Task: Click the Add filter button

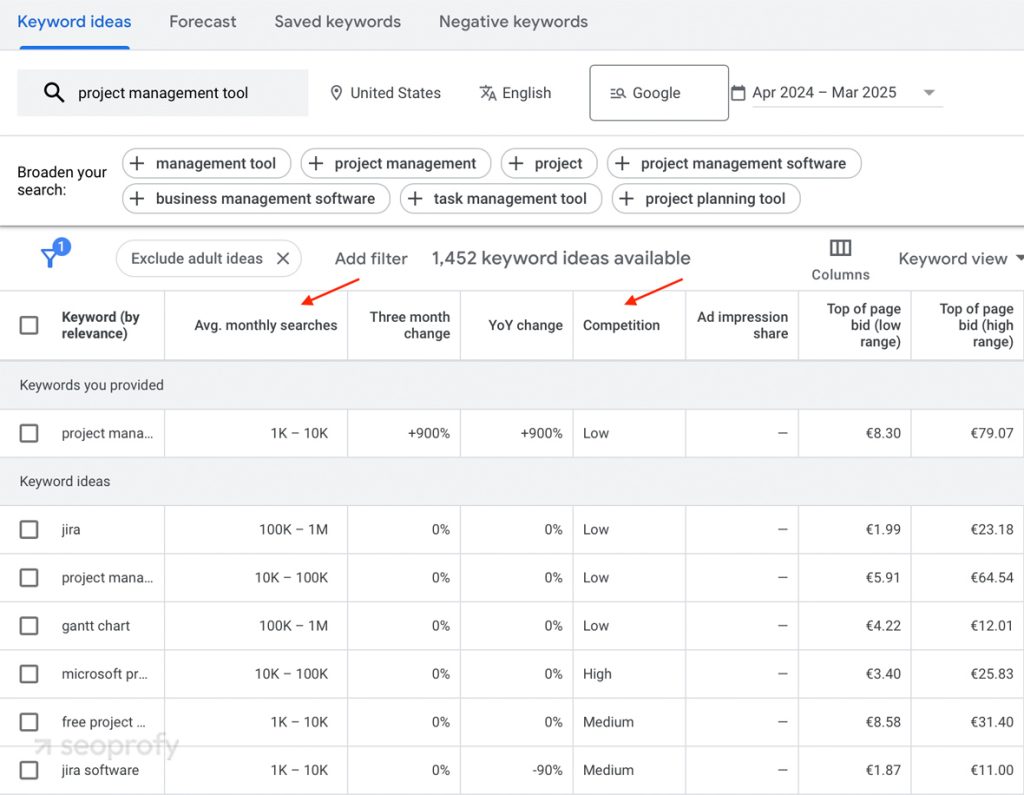Action: point(370,258)
